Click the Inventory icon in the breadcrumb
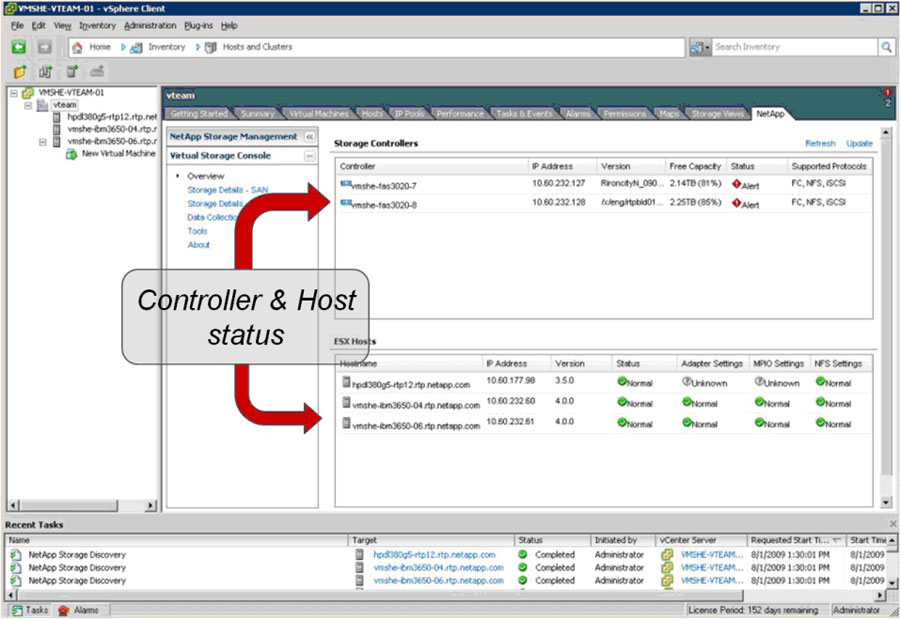The height and width of the screenshot is (619, 900). 136,48
